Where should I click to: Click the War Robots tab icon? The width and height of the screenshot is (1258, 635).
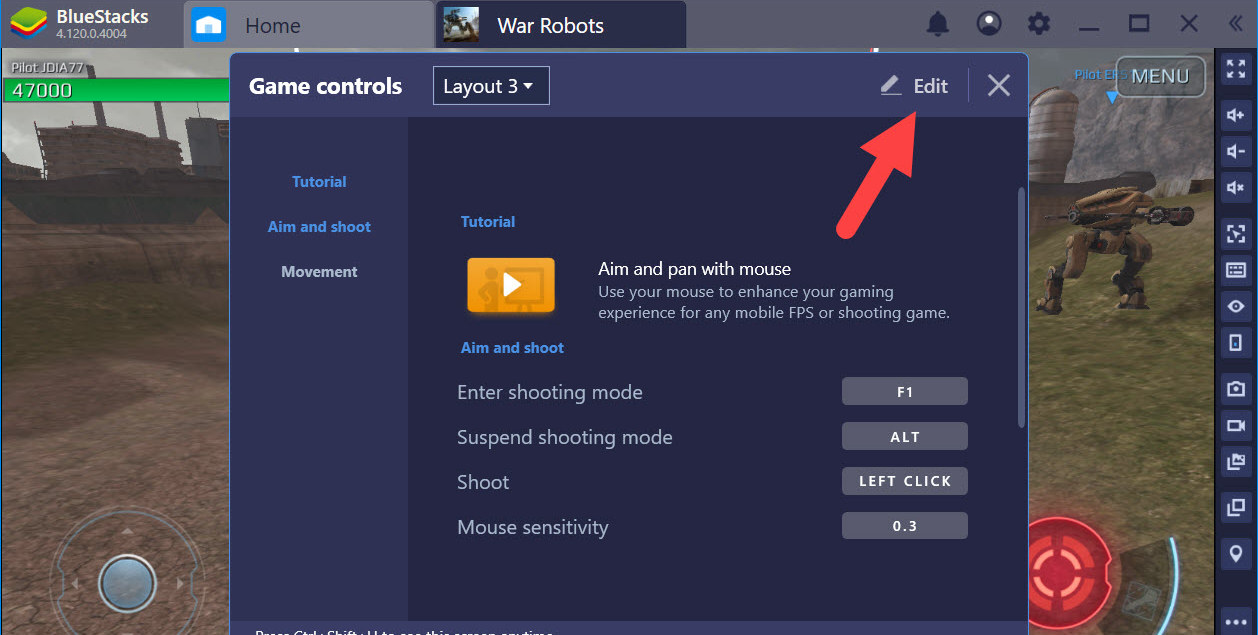[461, 25]
